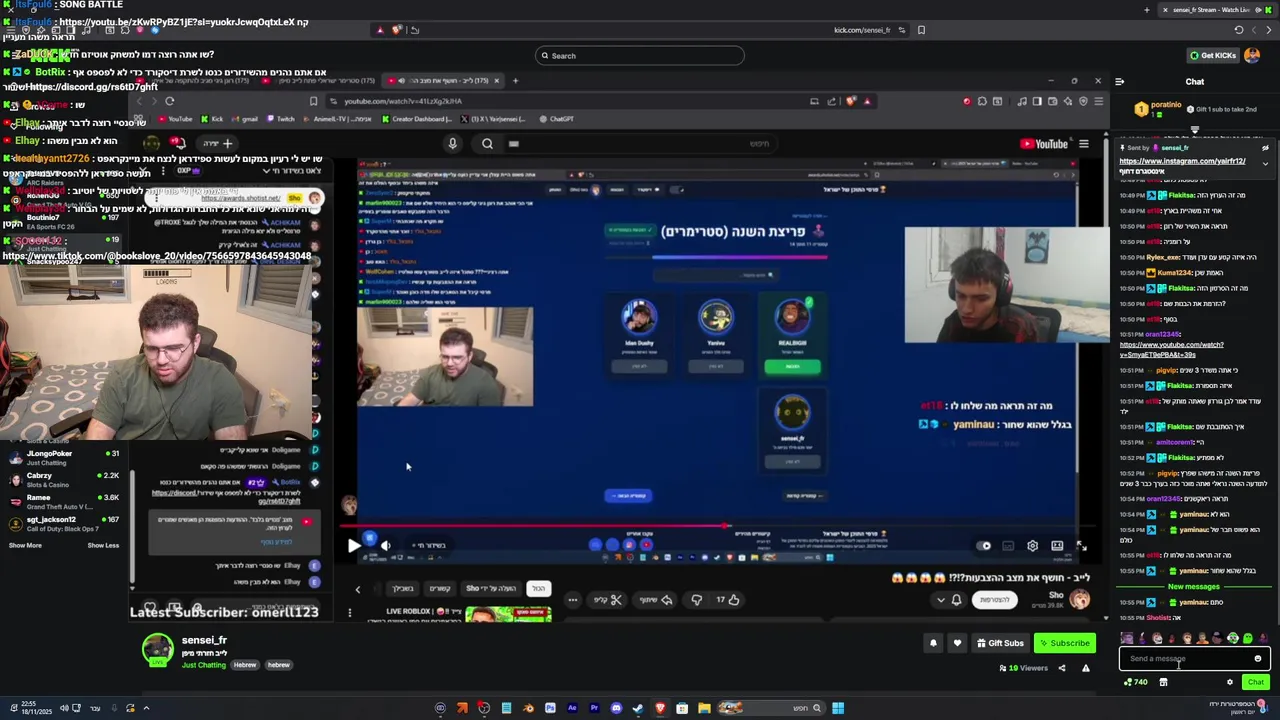Open YouTube voice search microphone
The image size is (1280, 720).
coord(453,143)
